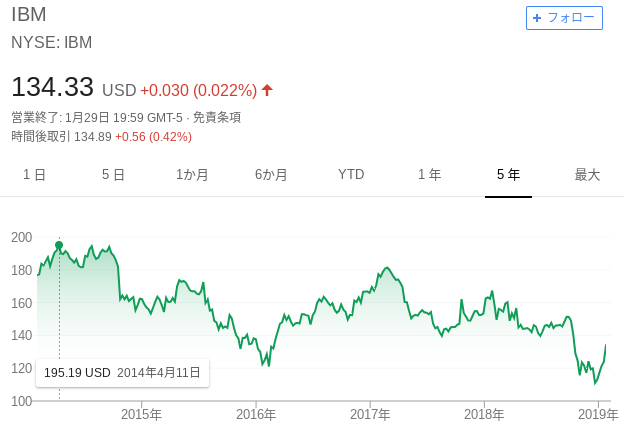624x428 pixels.
Task: Click the 160 y-axis label
Action: pos(21,303)
